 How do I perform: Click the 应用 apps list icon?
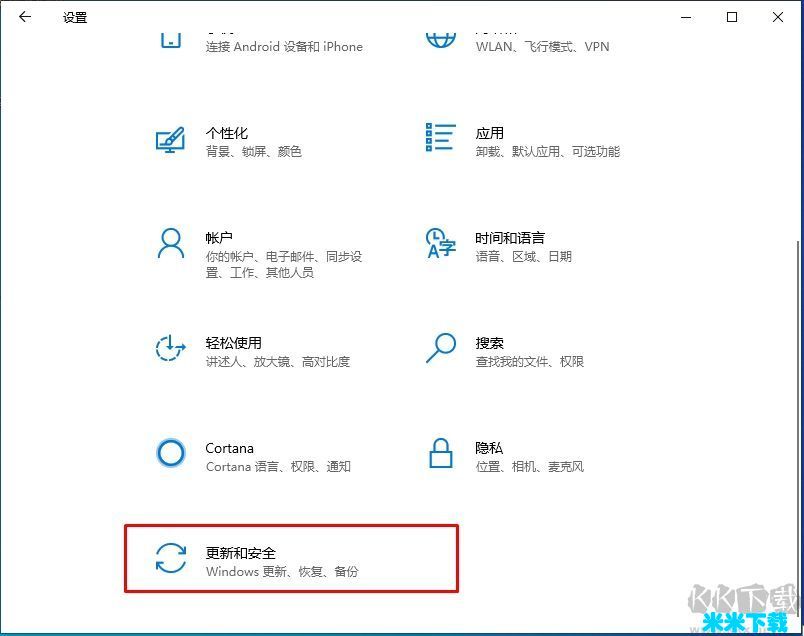(x=440, y=137)
